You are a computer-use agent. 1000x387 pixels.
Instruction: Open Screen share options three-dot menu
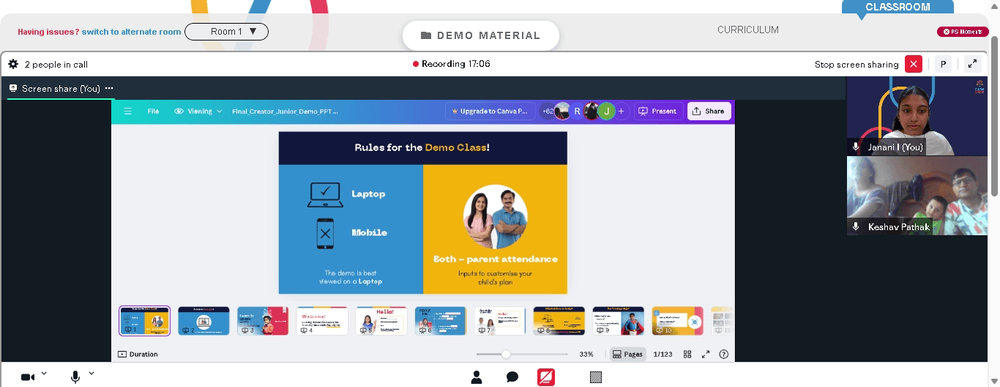point(109,89)
